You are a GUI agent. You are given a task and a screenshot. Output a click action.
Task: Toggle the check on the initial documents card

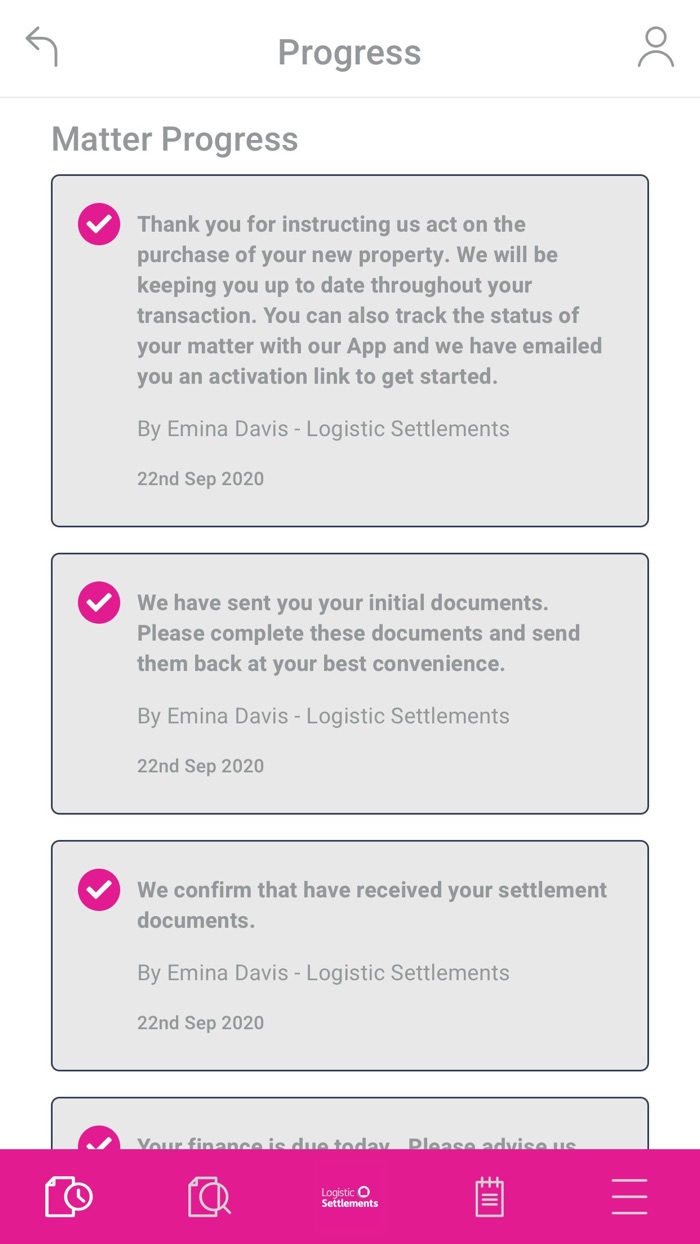(x=98, y=602)
